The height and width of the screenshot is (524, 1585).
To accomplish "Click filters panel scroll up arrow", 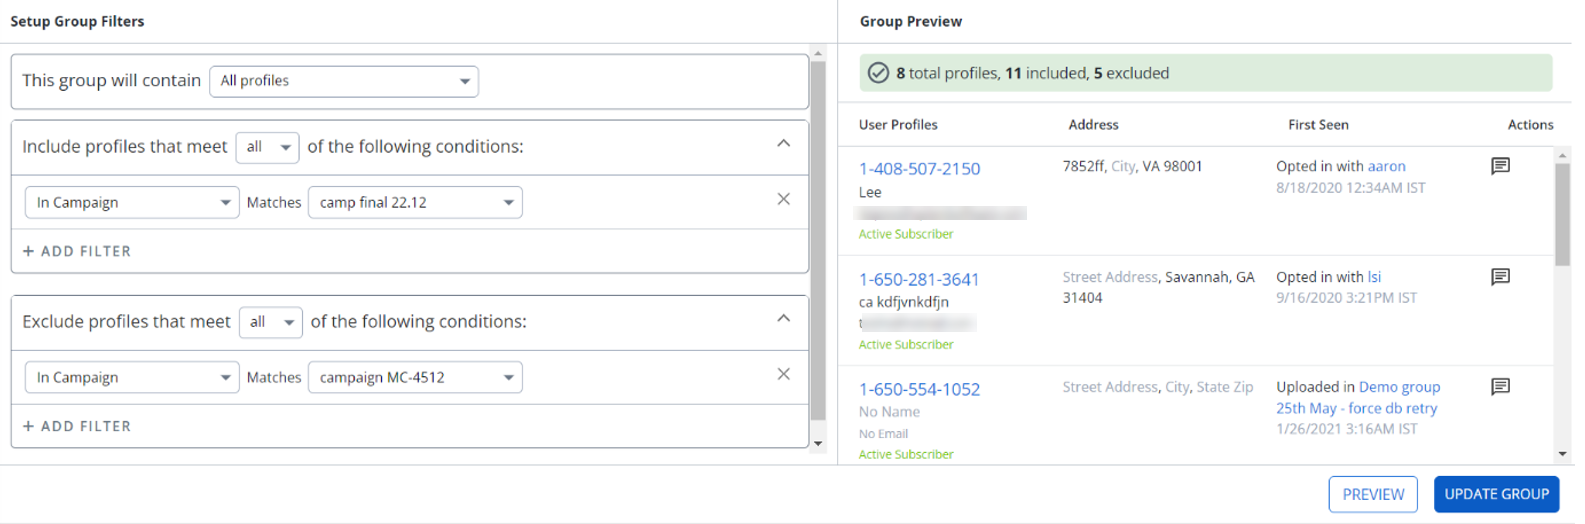I will (818, 54).
